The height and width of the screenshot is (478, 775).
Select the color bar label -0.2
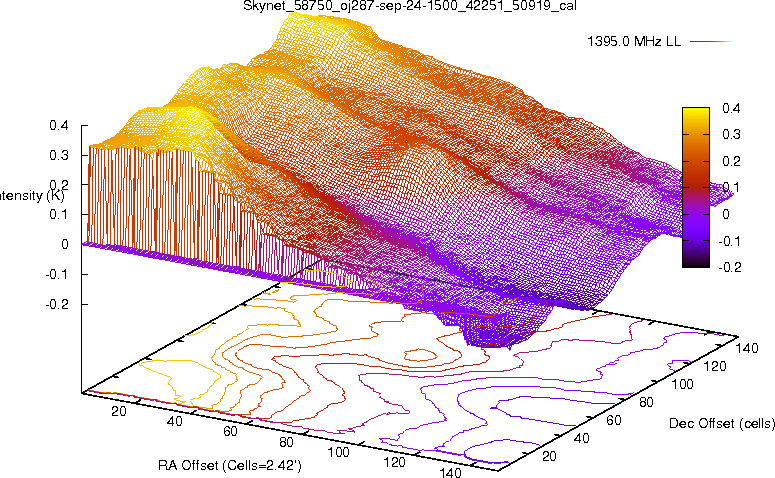pyautogui.click(x=730, y=267)
